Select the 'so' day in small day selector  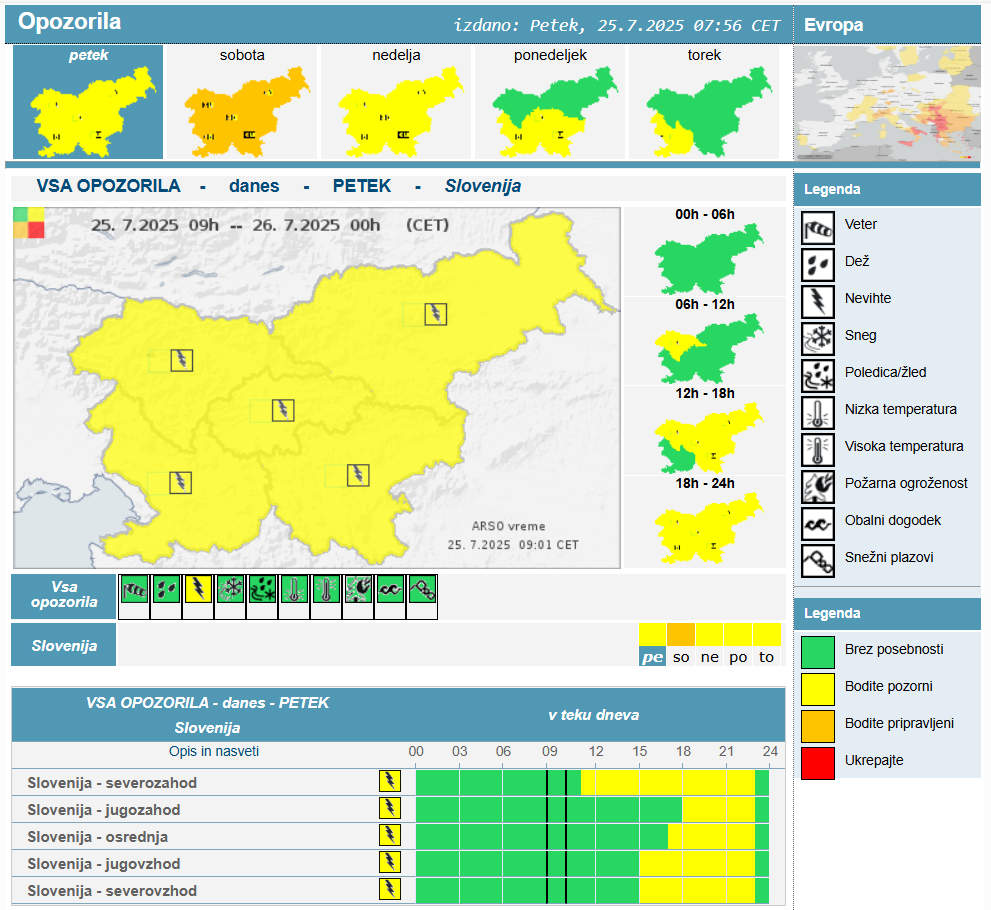point(681,645)
